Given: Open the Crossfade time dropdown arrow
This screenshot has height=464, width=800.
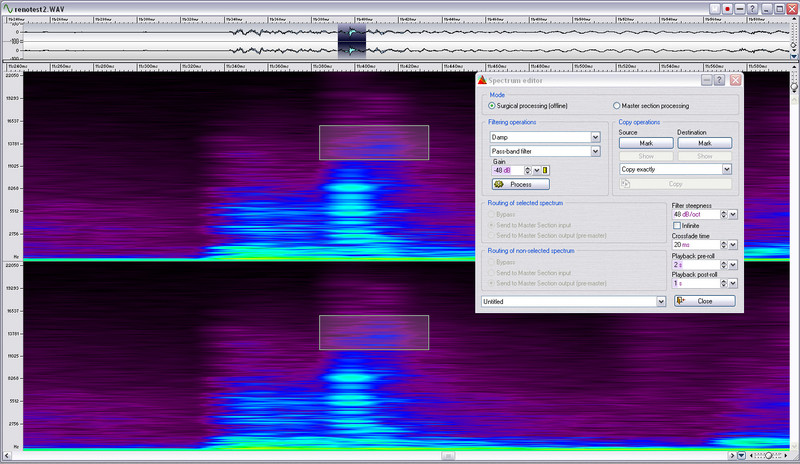Looking at the screenshot, I should pos(733,245).
